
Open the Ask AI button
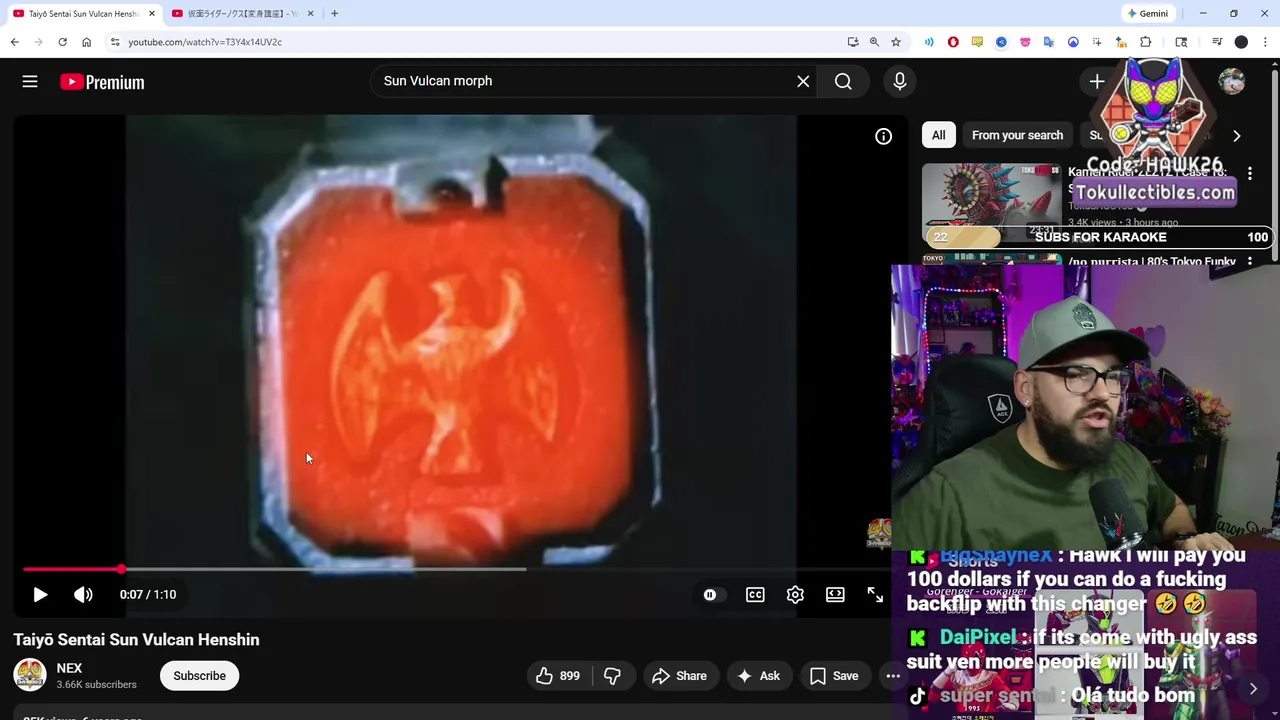pos(758,676)
